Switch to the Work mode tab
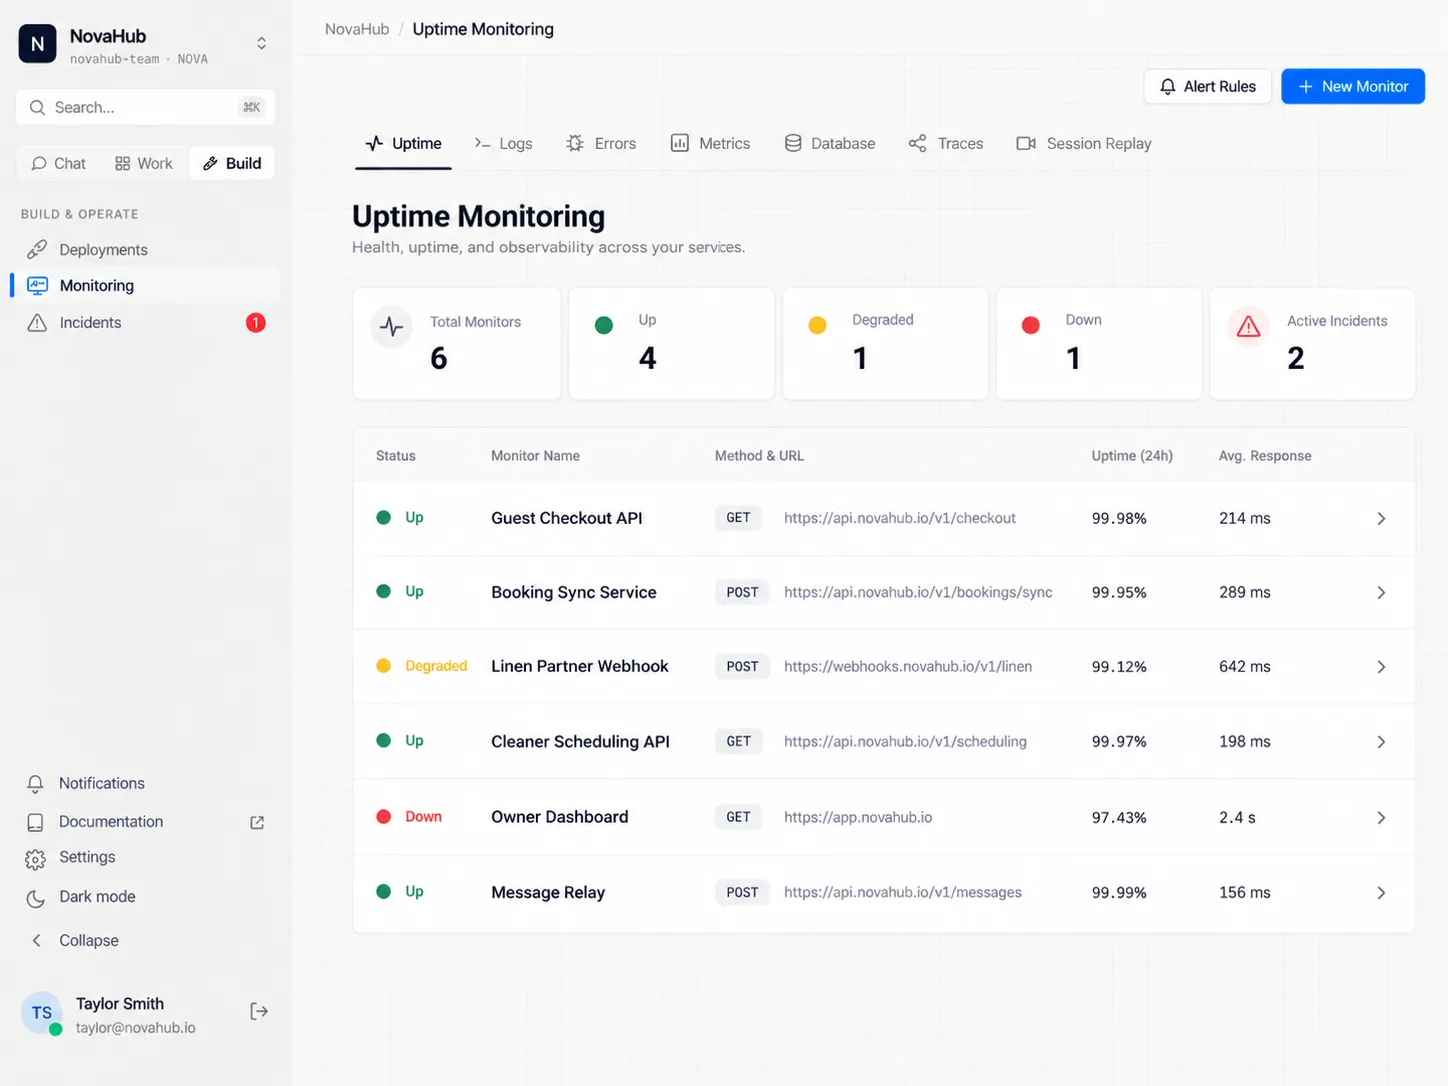 pyautogui.click(x=144, y=163)
